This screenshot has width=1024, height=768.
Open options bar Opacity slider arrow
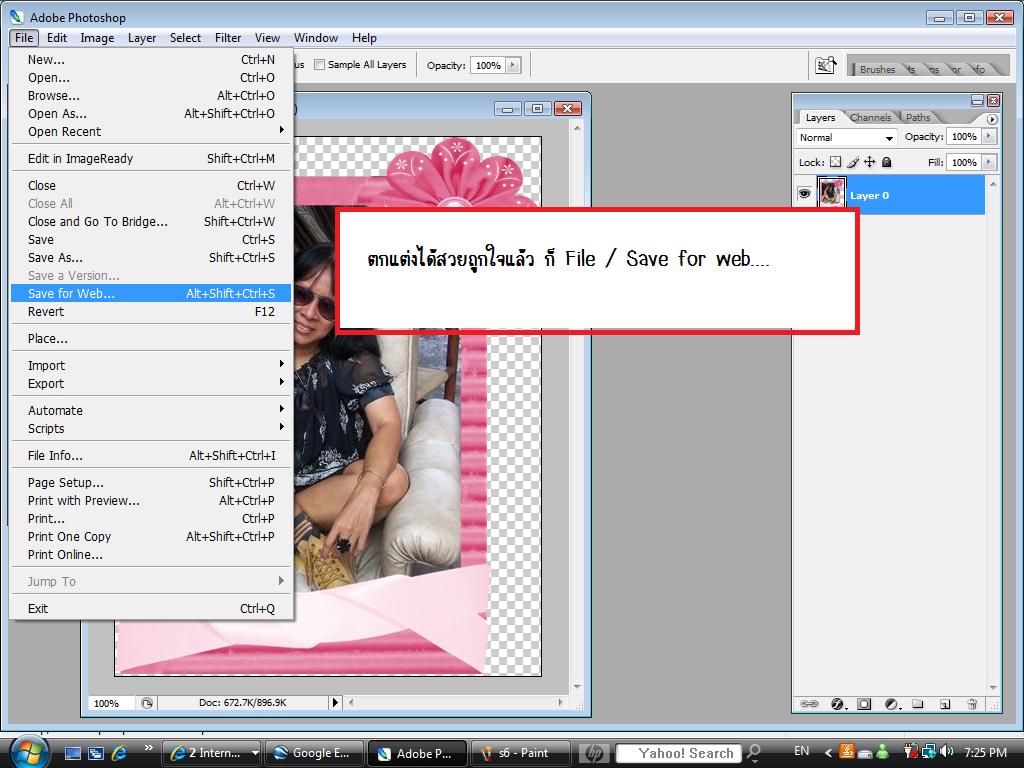[x=513, y=65]
